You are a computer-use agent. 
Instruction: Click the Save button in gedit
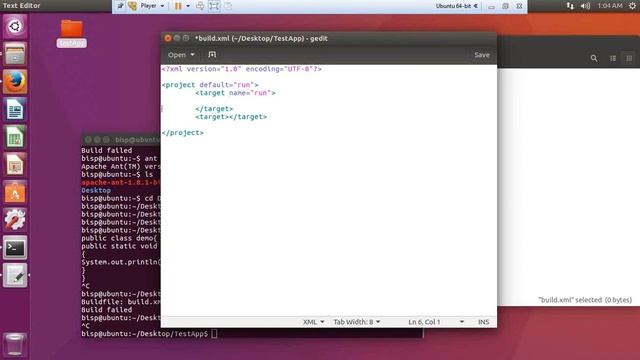(482, 55)
